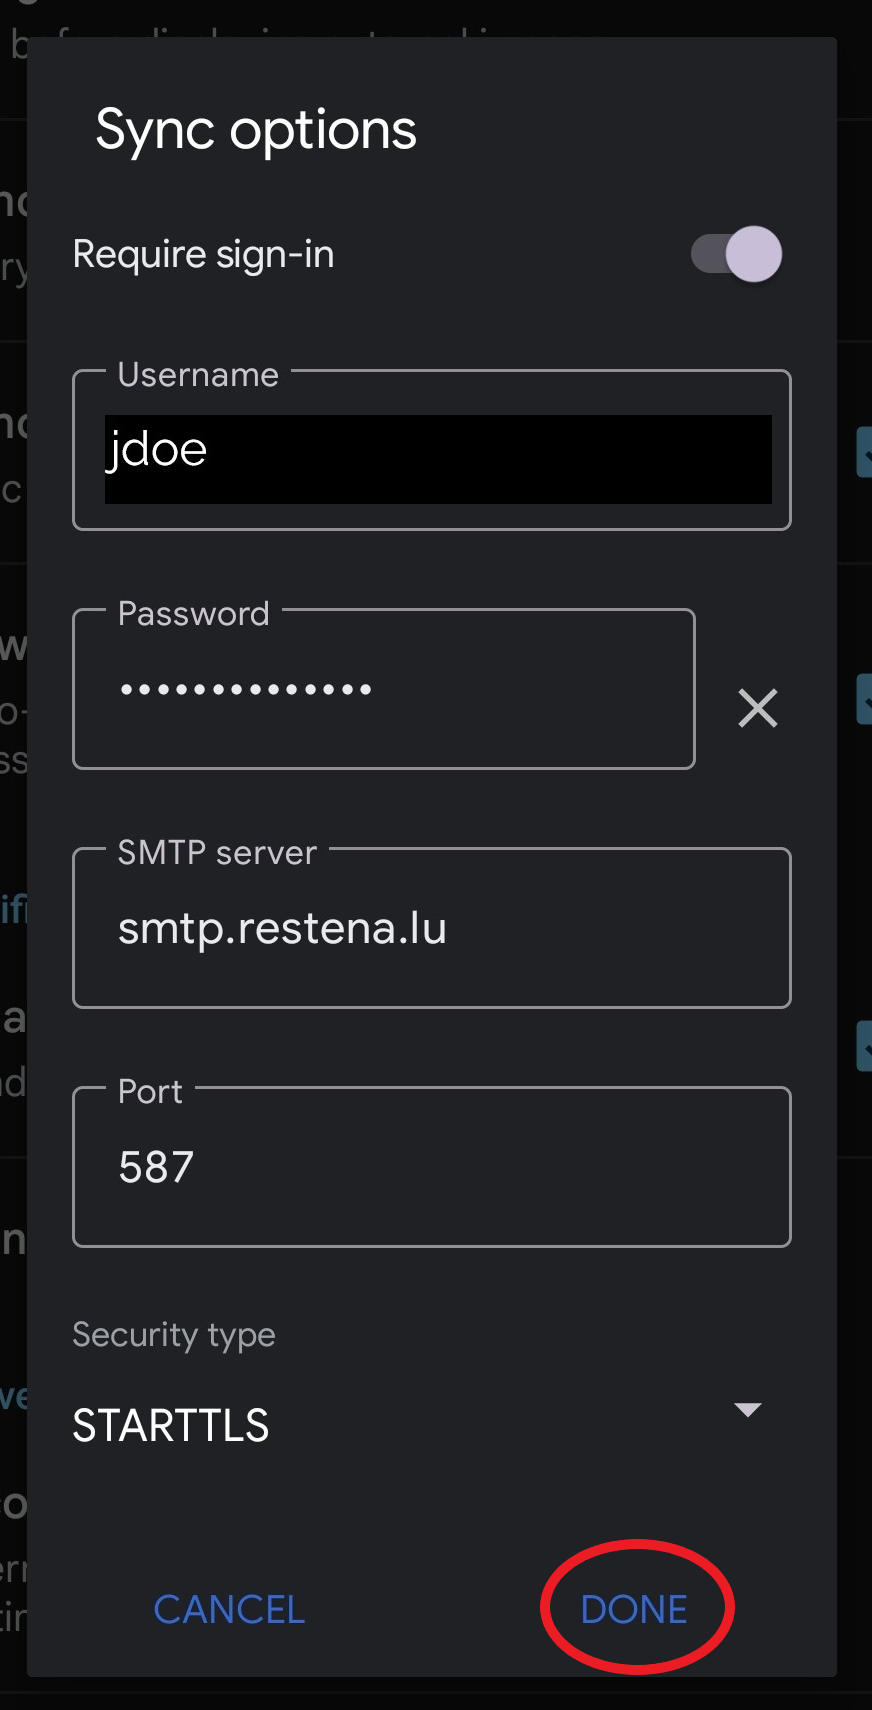This screenshot has width=872, height=1710.
Task: Tap the Username floating label
Action: point(198,374)
